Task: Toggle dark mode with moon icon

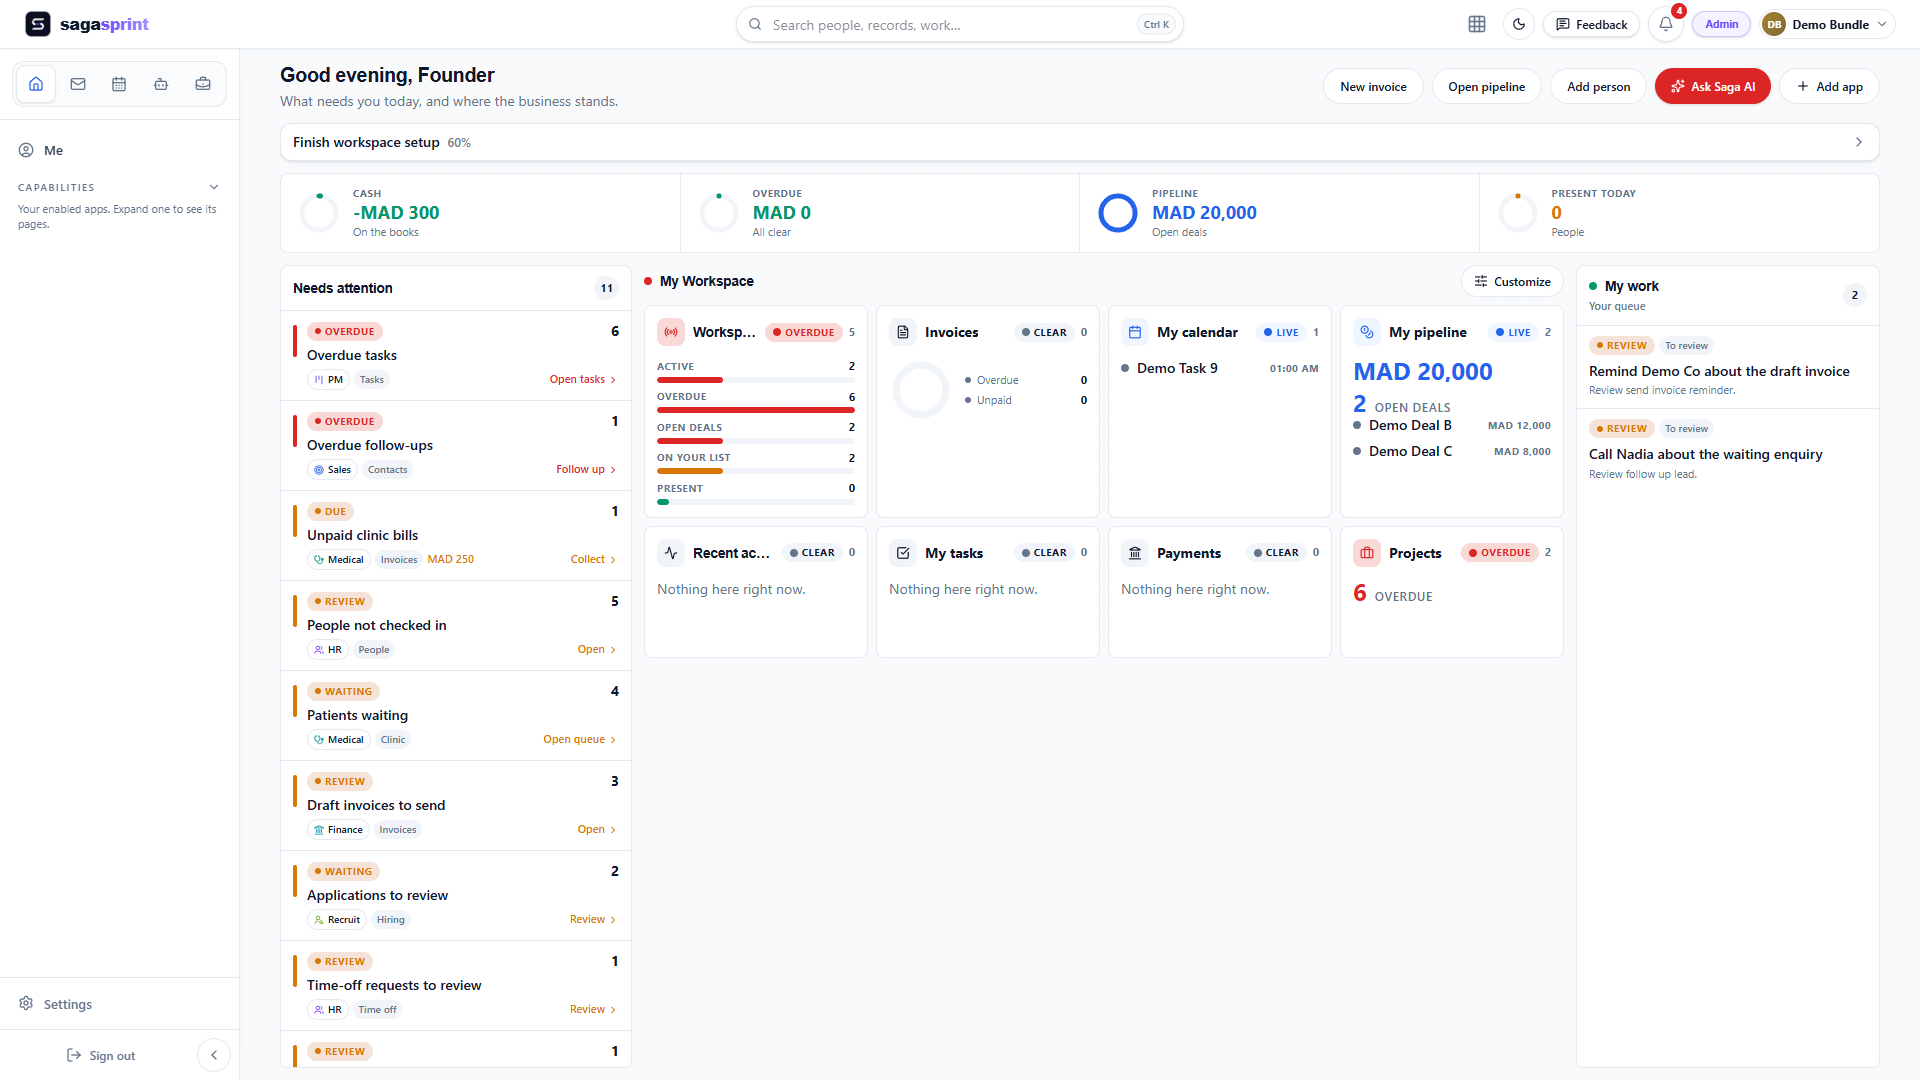Action: [1519, 24]
